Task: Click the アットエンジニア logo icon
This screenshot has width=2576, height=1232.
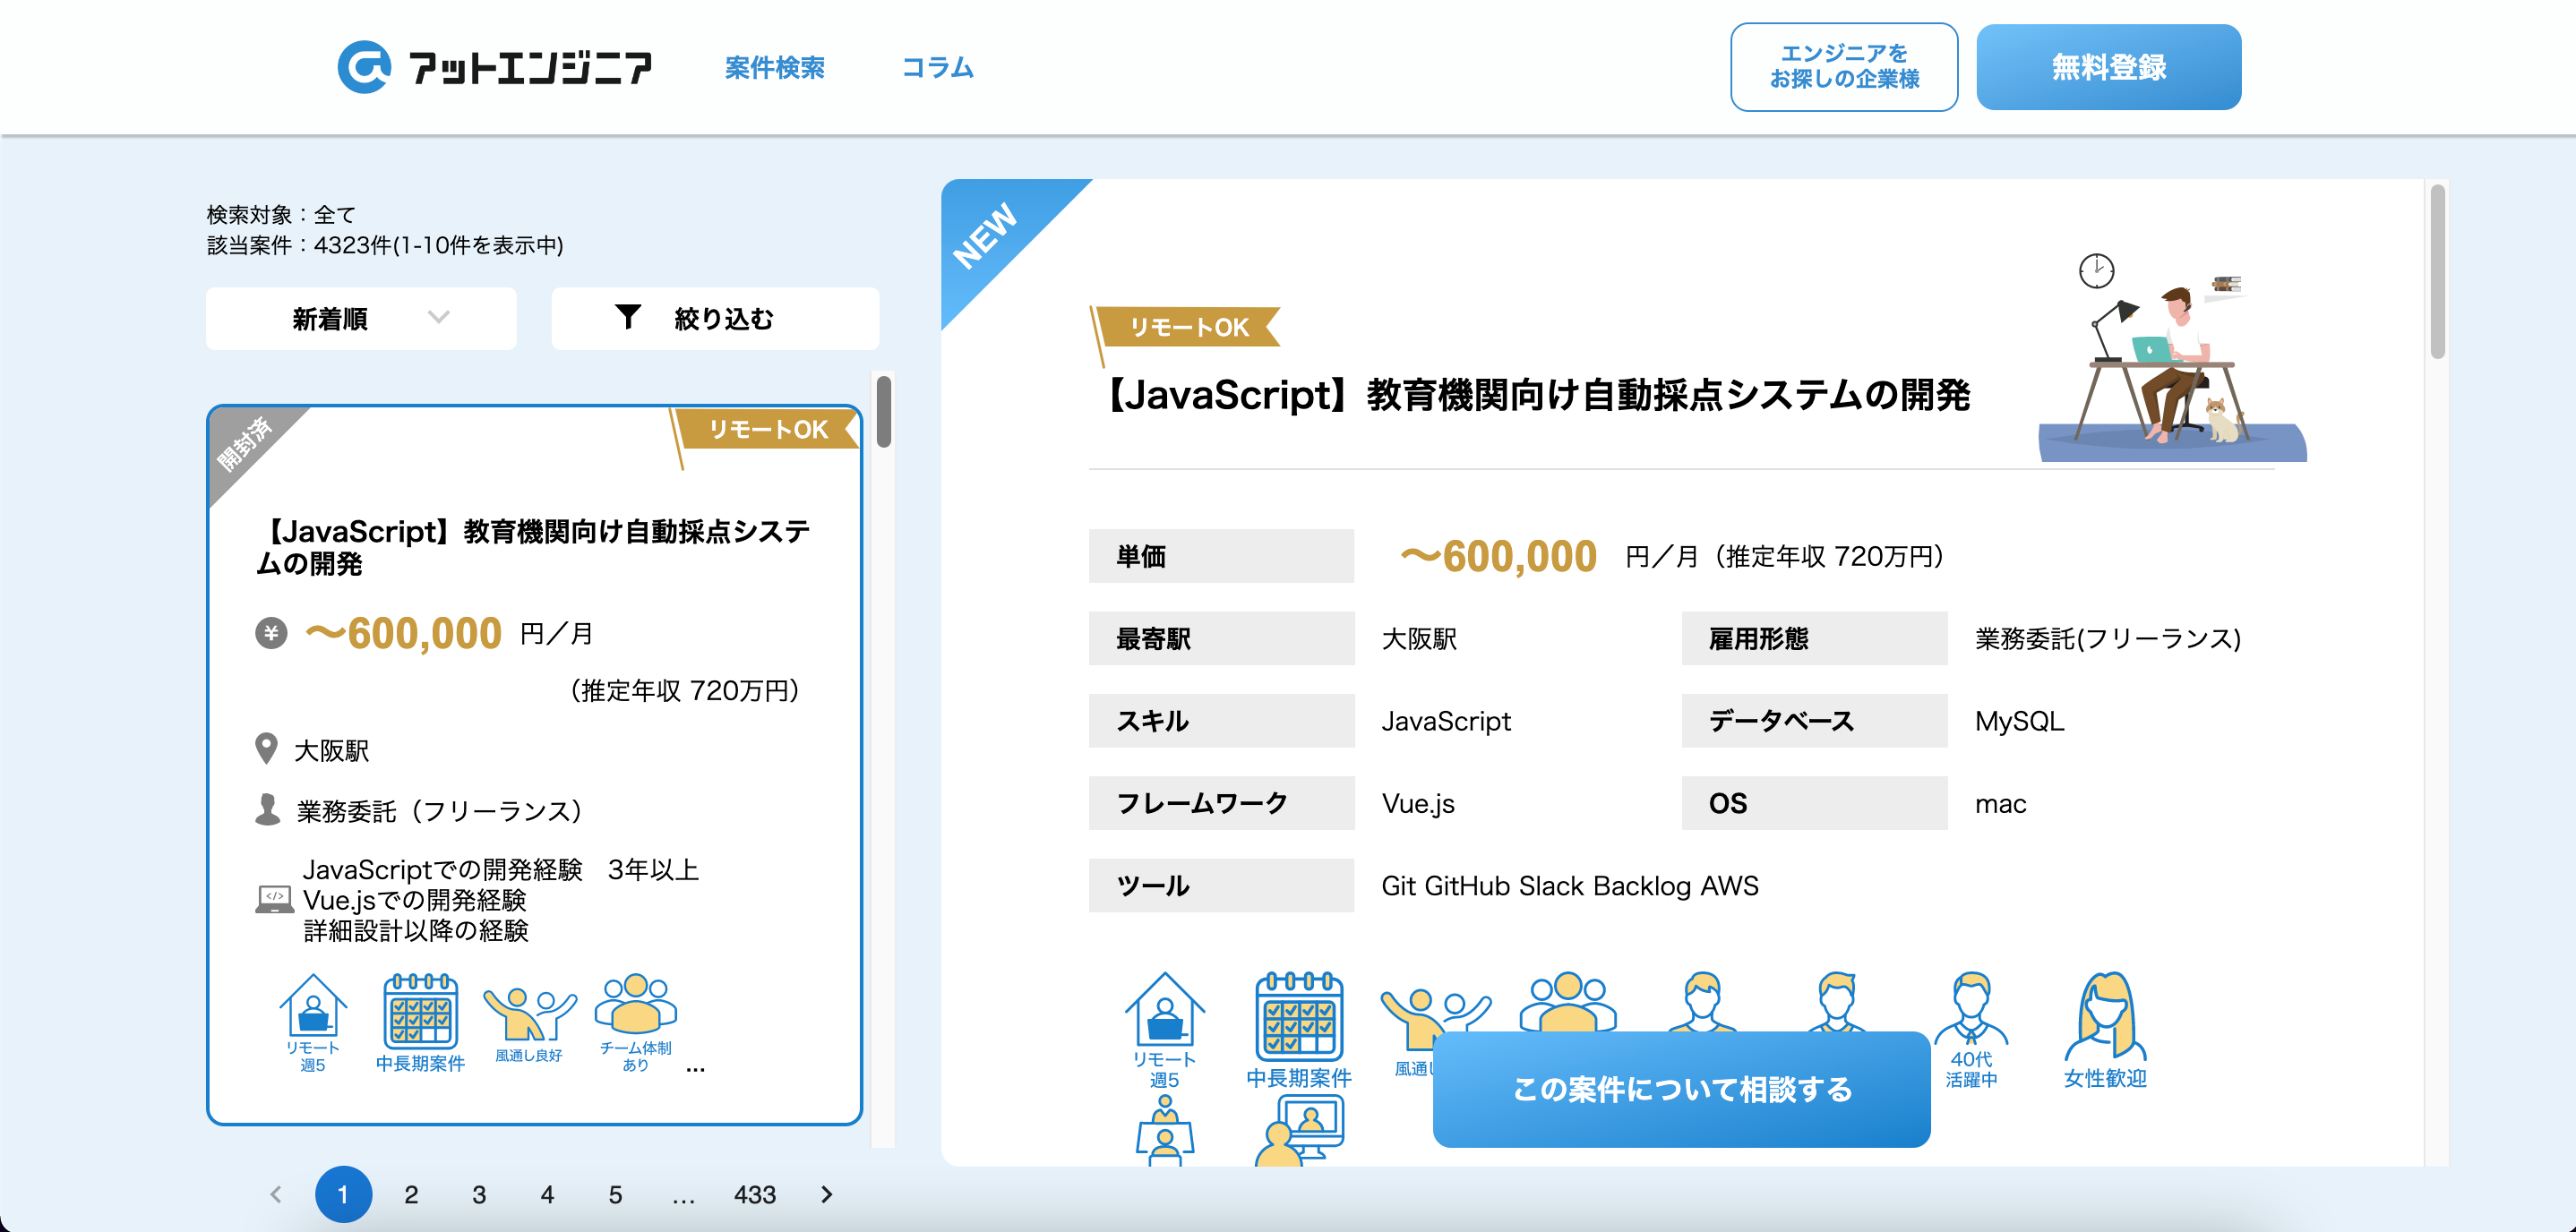Action: (x=363, y=67)
